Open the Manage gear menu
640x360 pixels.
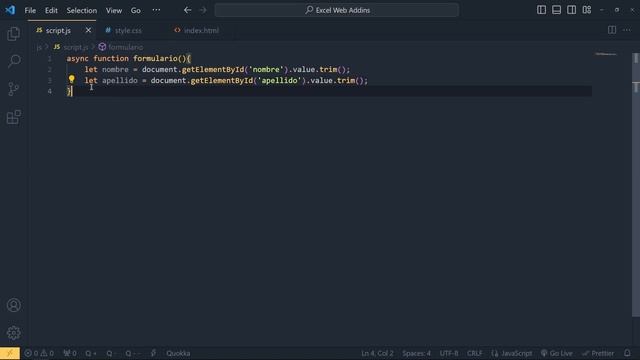tap(13, 333)
